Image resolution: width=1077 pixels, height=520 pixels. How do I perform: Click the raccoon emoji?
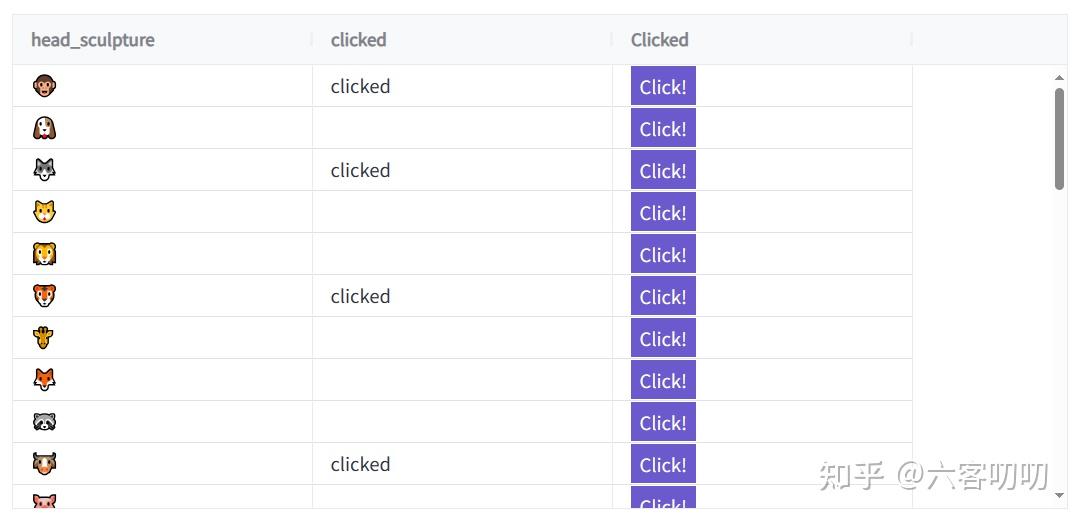[x=44, y=421]
